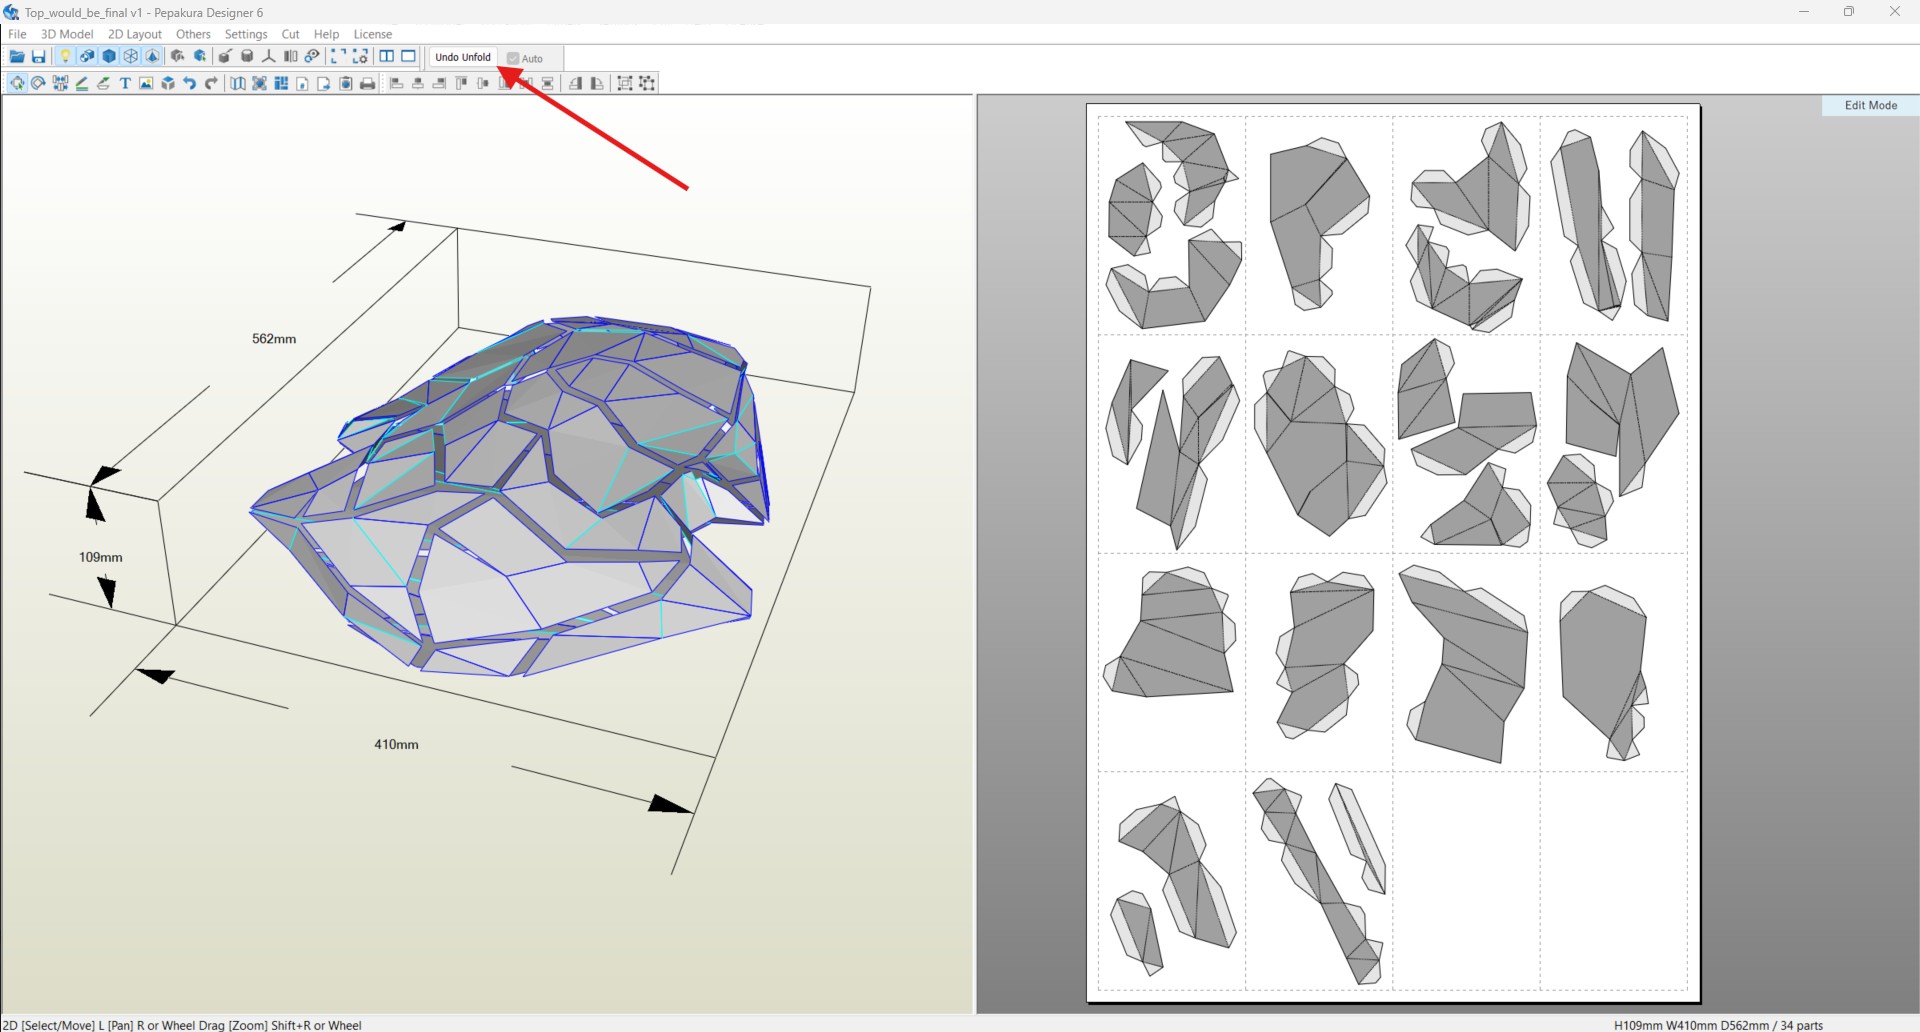Click align top edges icon
Viewport: 1920px width, 1032px height.
(x=461, y=83)
